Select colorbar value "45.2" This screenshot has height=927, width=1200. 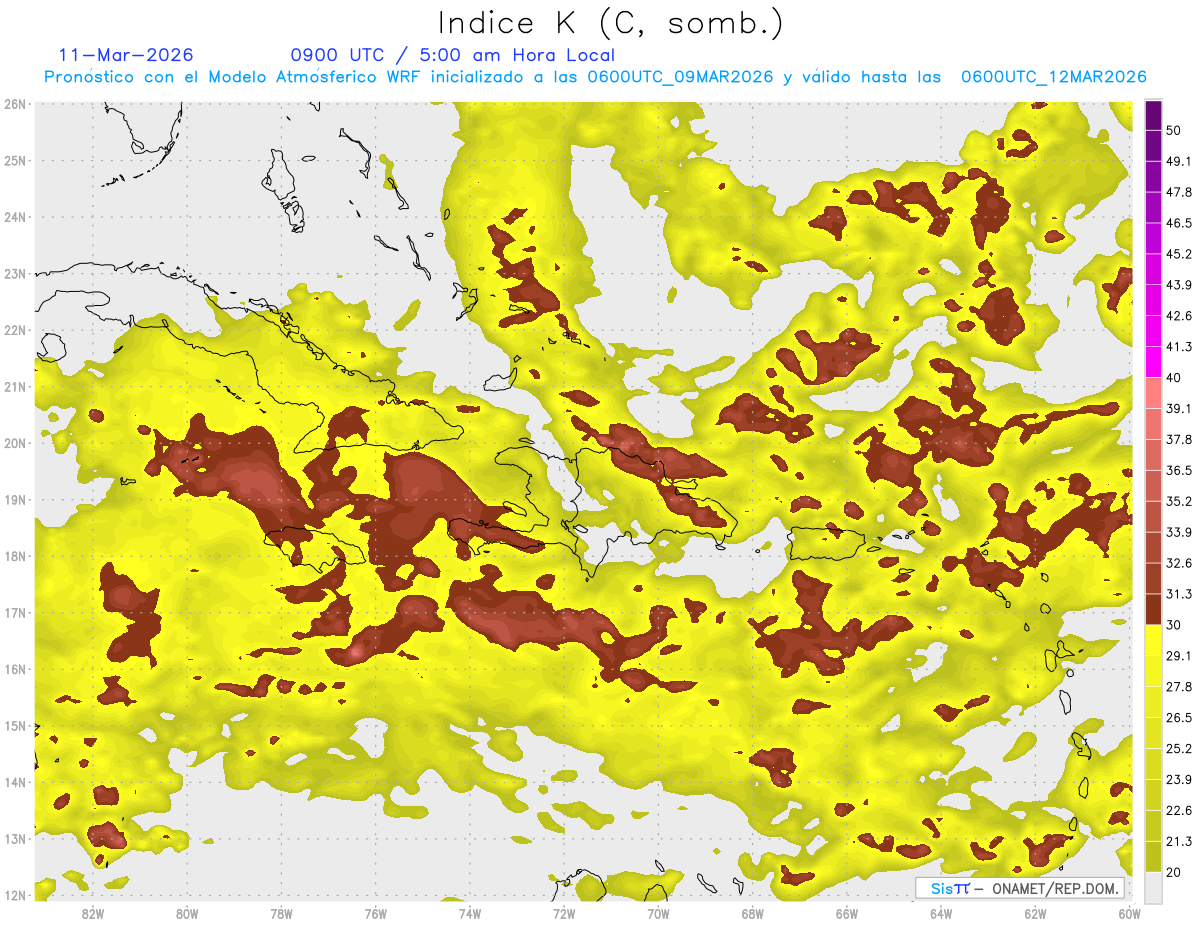click(1179, 254)
